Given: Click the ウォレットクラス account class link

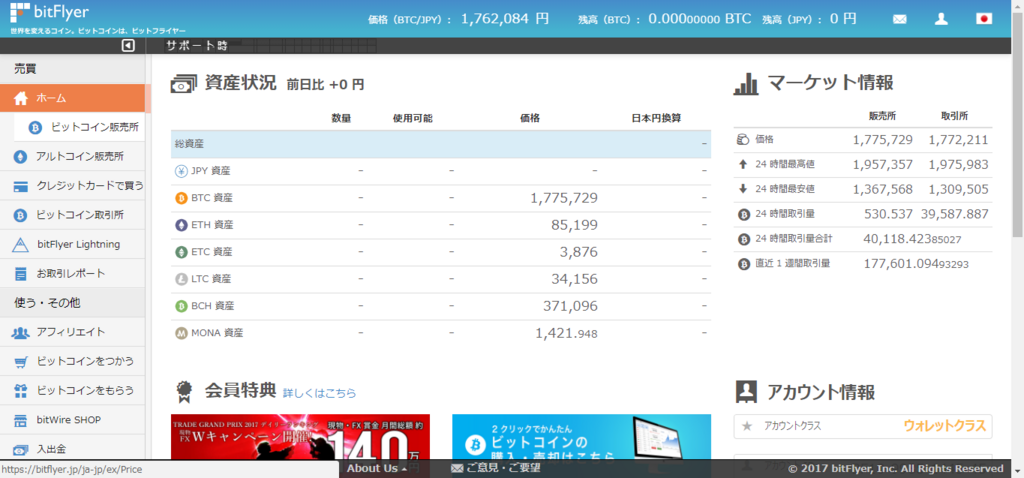Looking at the screenshot, I should tap(944, 426).
